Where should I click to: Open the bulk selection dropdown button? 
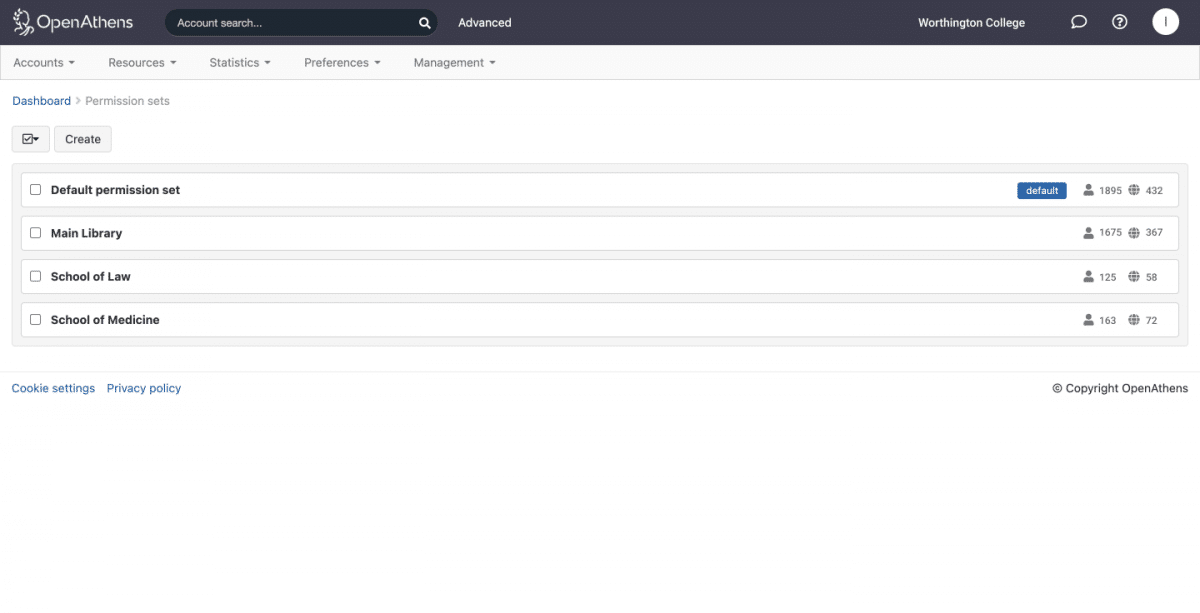[30, 139]
